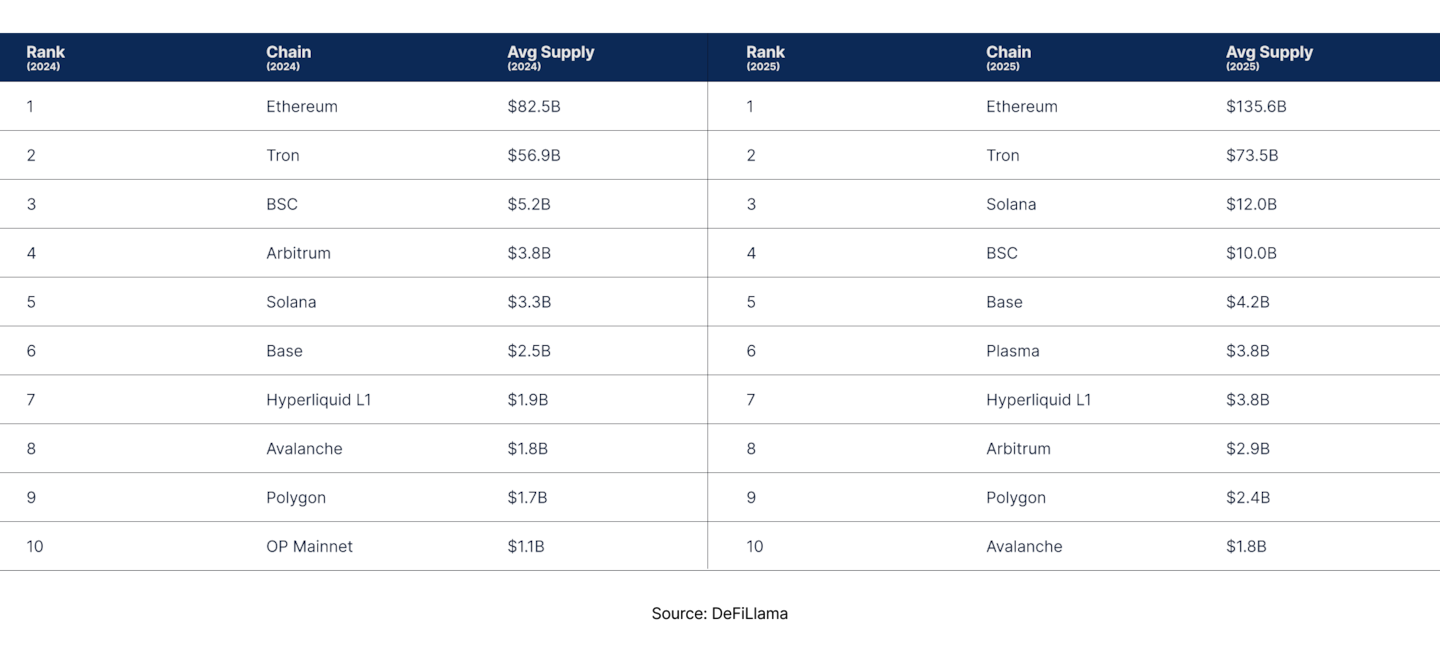This screenshot has height=656, width=1440.
Task: Select the $12.0B Solana supply cell
Action: point(1251,205)
